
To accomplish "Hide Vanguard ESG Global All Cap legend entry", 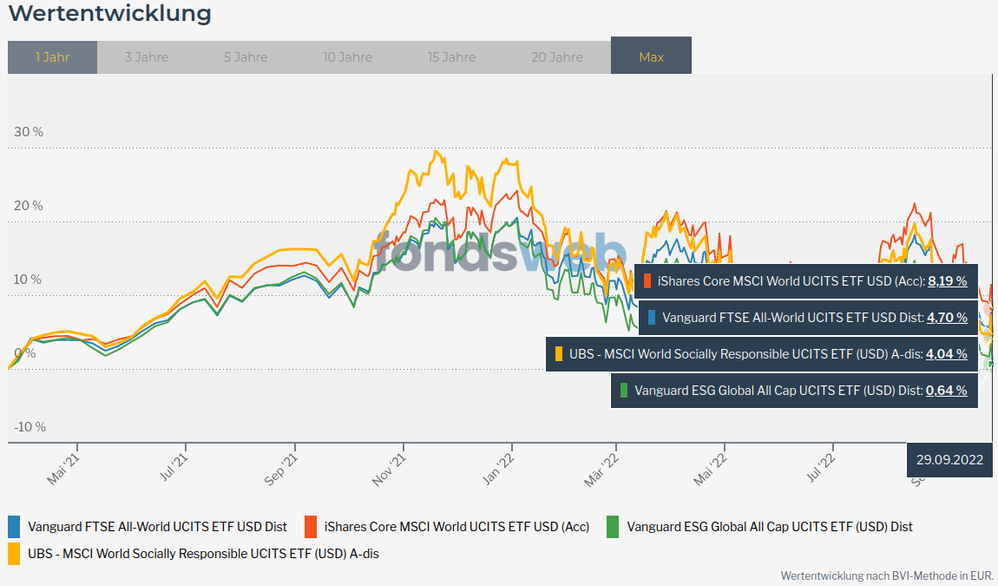I will 769,526.
